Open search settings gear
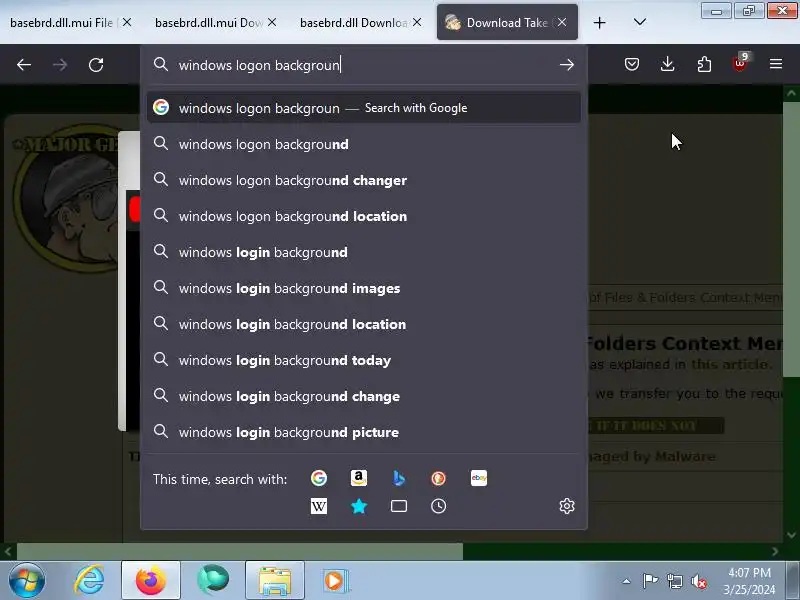 coord(567,506)
